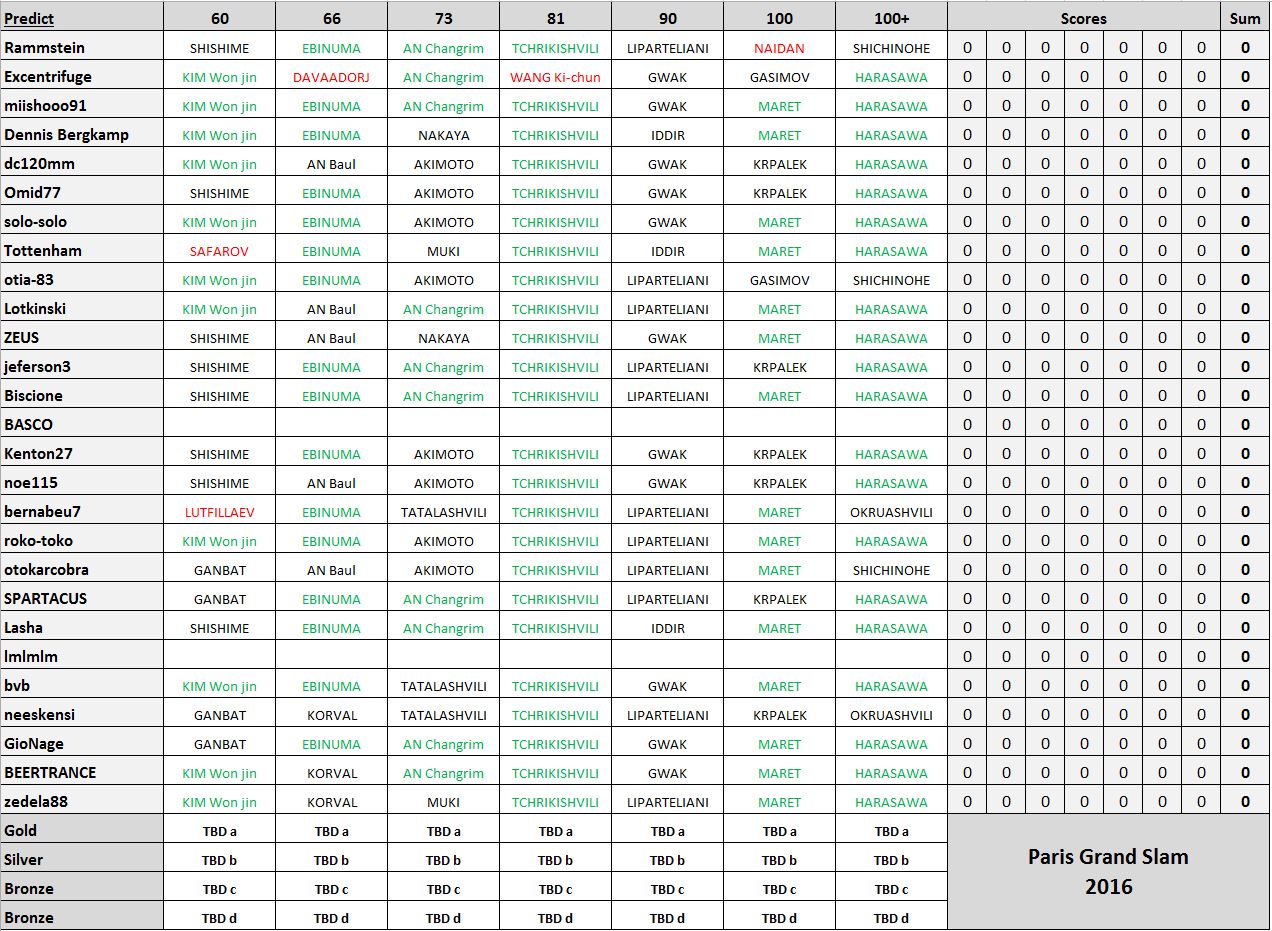
Task: Click the Sum value for zedela88
Action: (x=1245, y=801)
